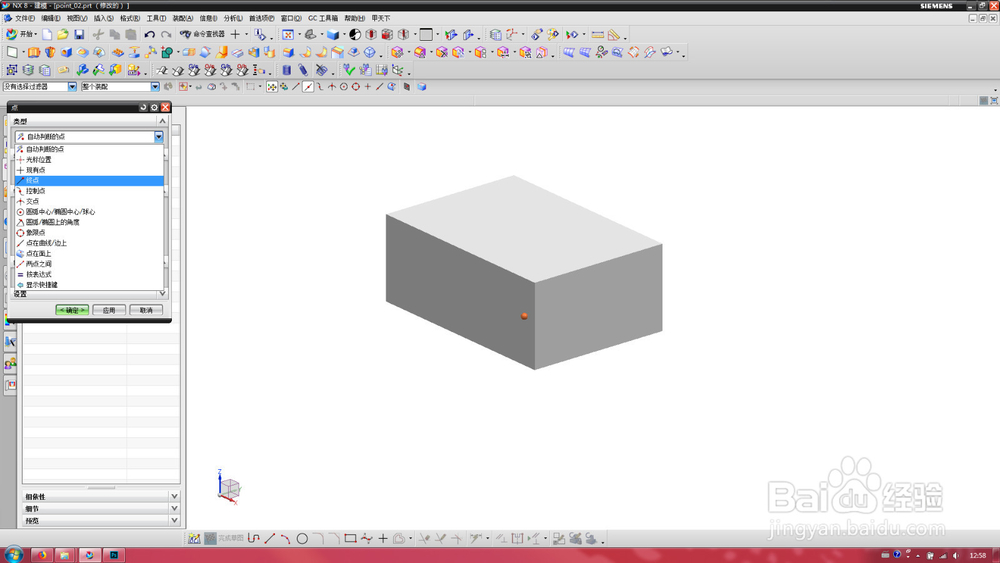Toggle the enable snap points icon

click(x=272, y=87)
